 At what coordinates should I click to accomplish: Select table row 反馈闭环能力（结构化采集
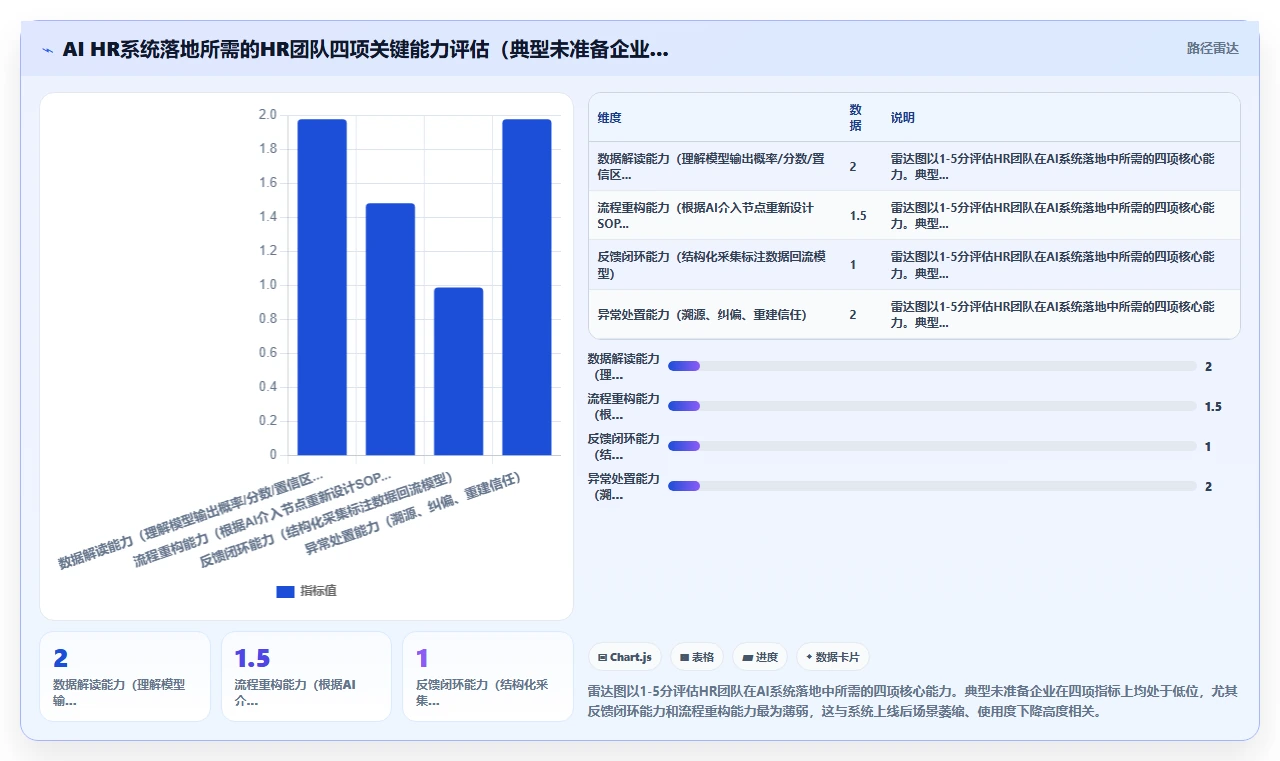pos(914,264)
